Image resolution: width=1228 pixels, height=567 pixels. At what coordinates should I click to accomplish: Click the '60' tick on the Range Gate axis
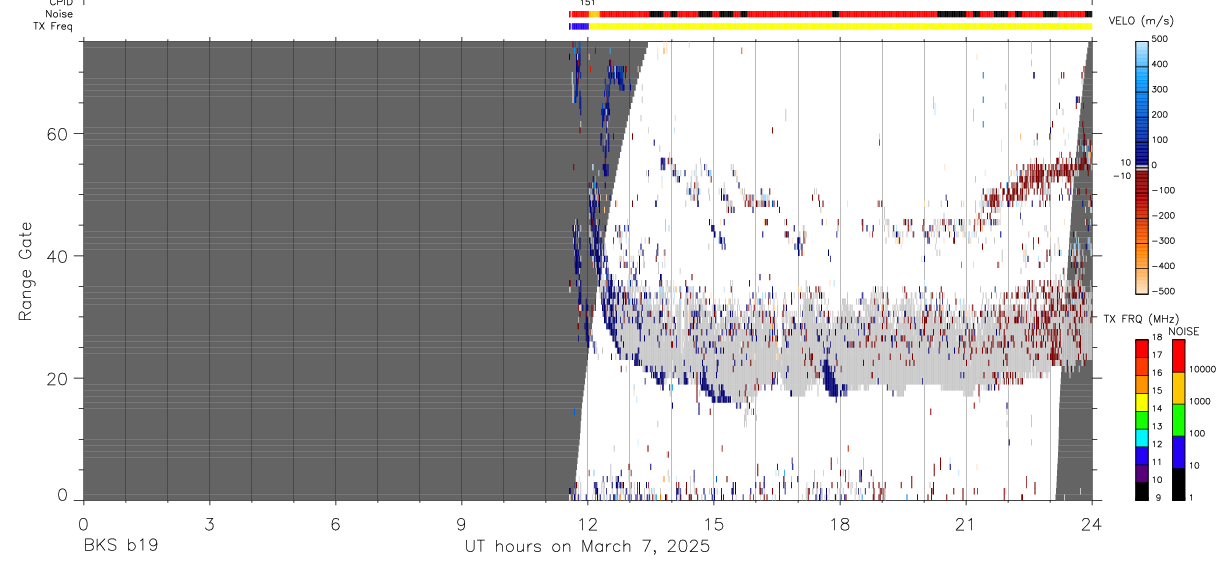58,134
